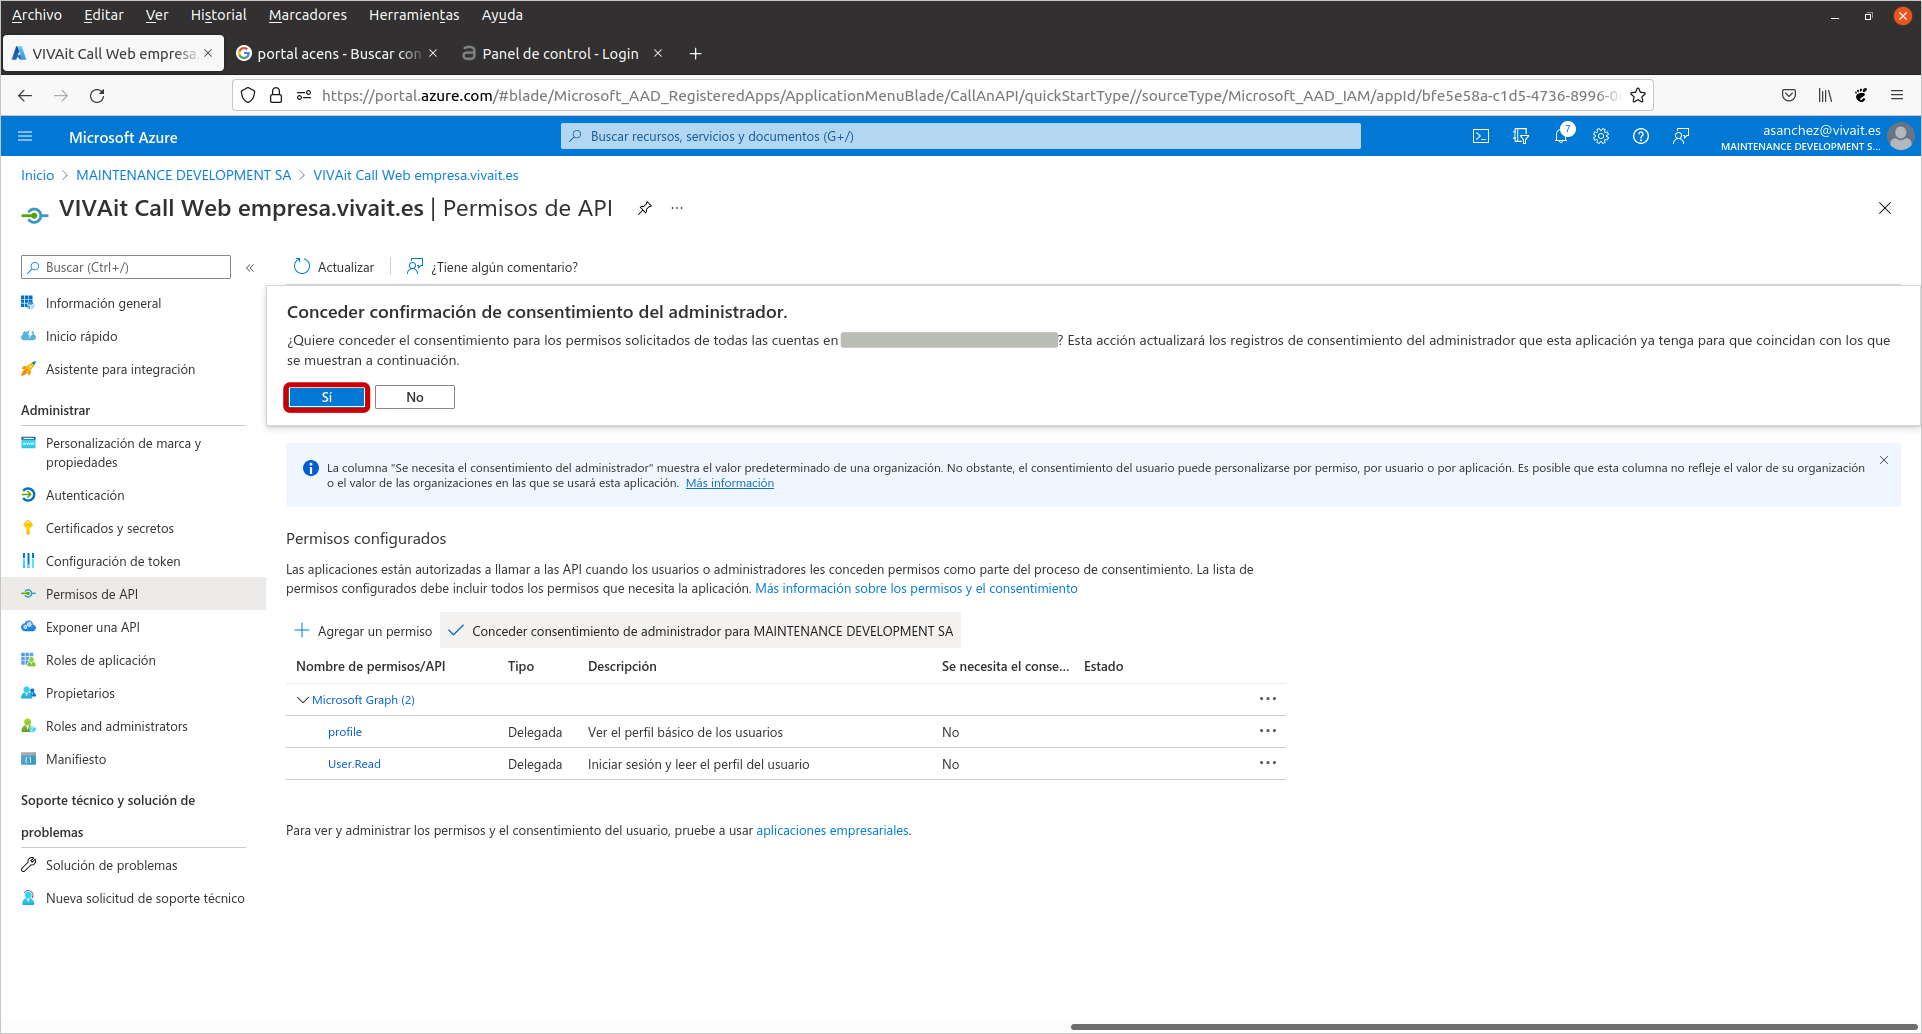This screenshot has height=1034, width=1922.
Task: Switch to 'portal acens' browser tab
Action: [337, 53]
